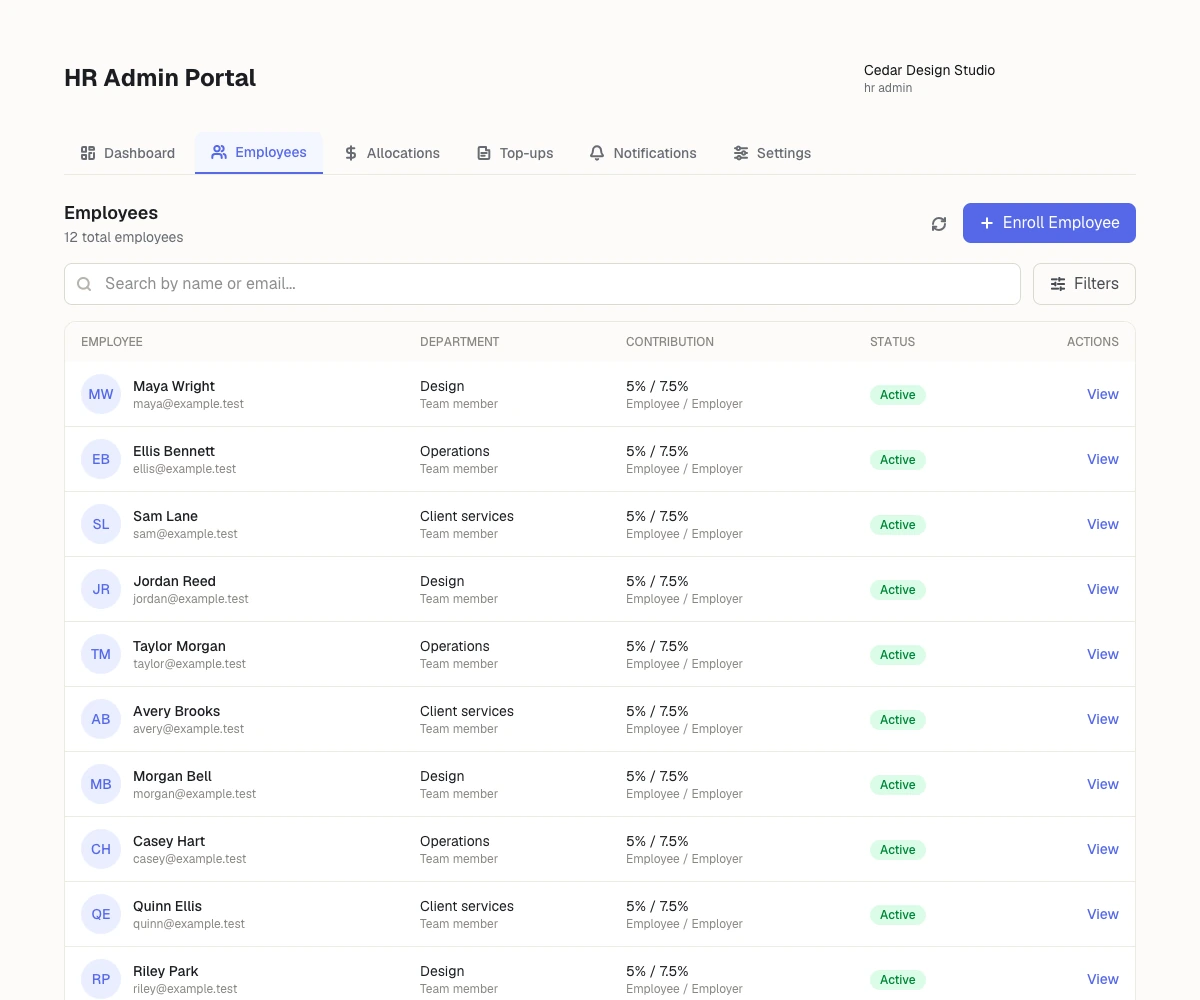Switch to the Allocations tab
1200x1000 pixels.
(x=391, y=153)
